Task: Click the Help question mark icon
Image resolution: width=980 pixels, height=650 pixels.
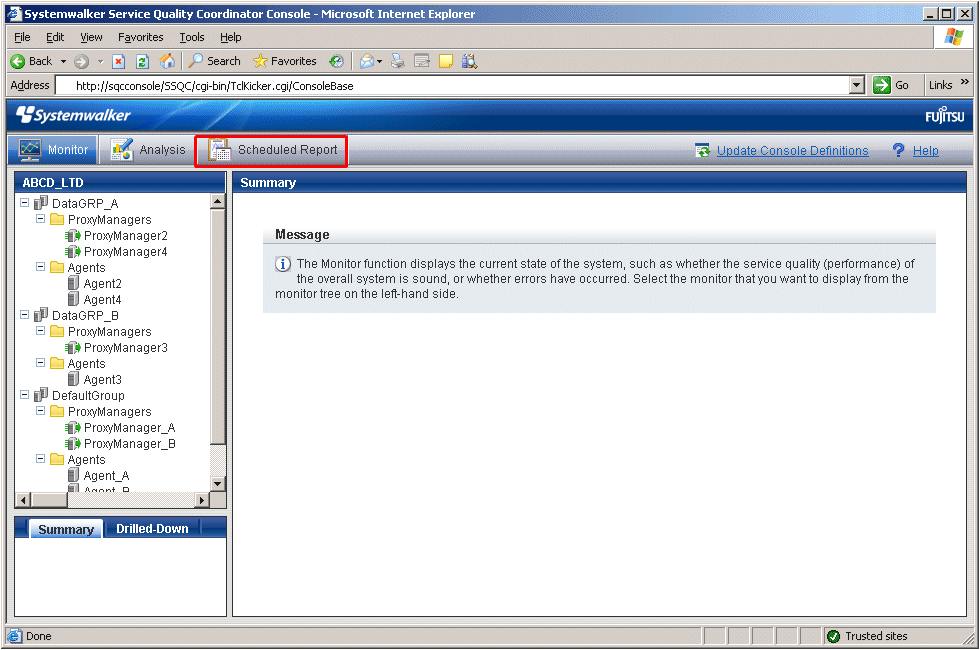Action: [x=898, y=150]
